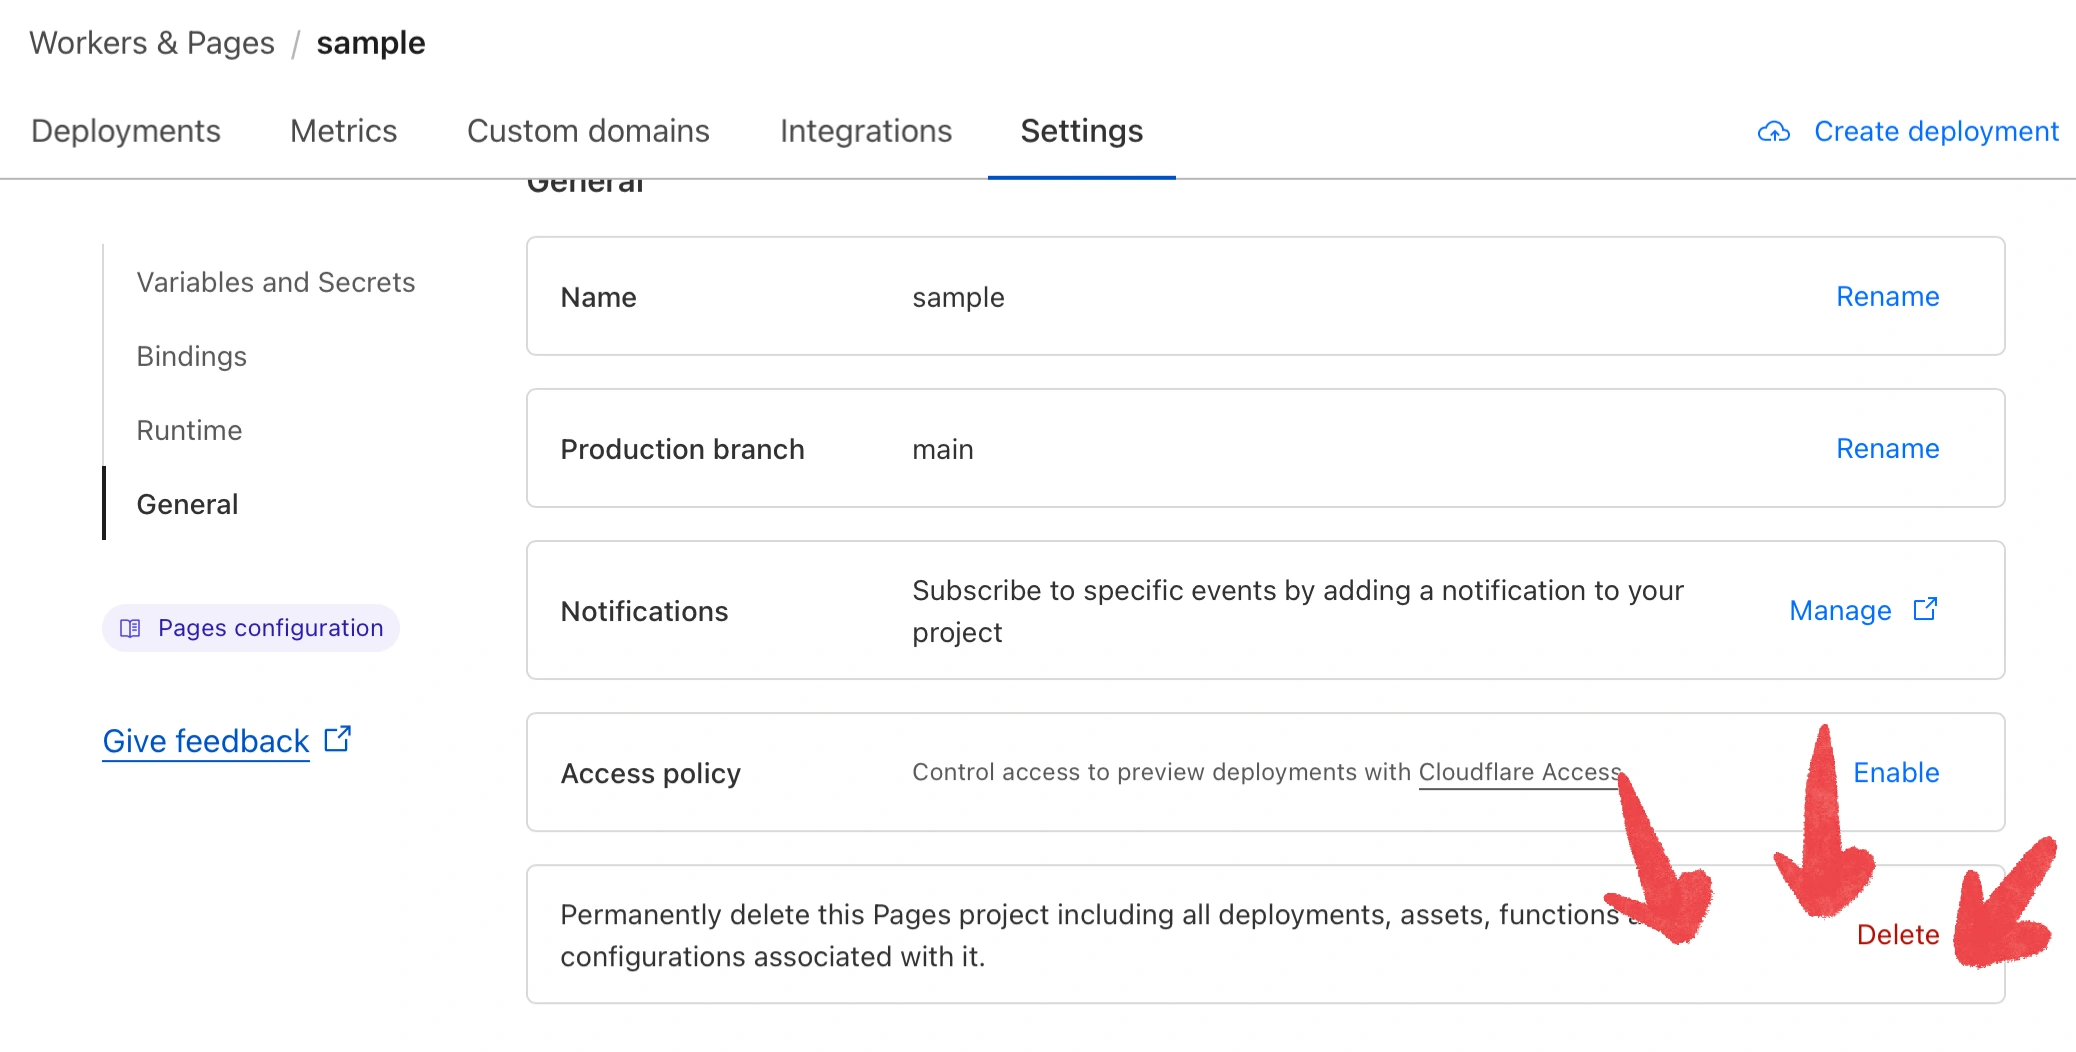Rename the project name sample
Viewport: 2076px width, 1052px height.
click(x=1887, y=296)
